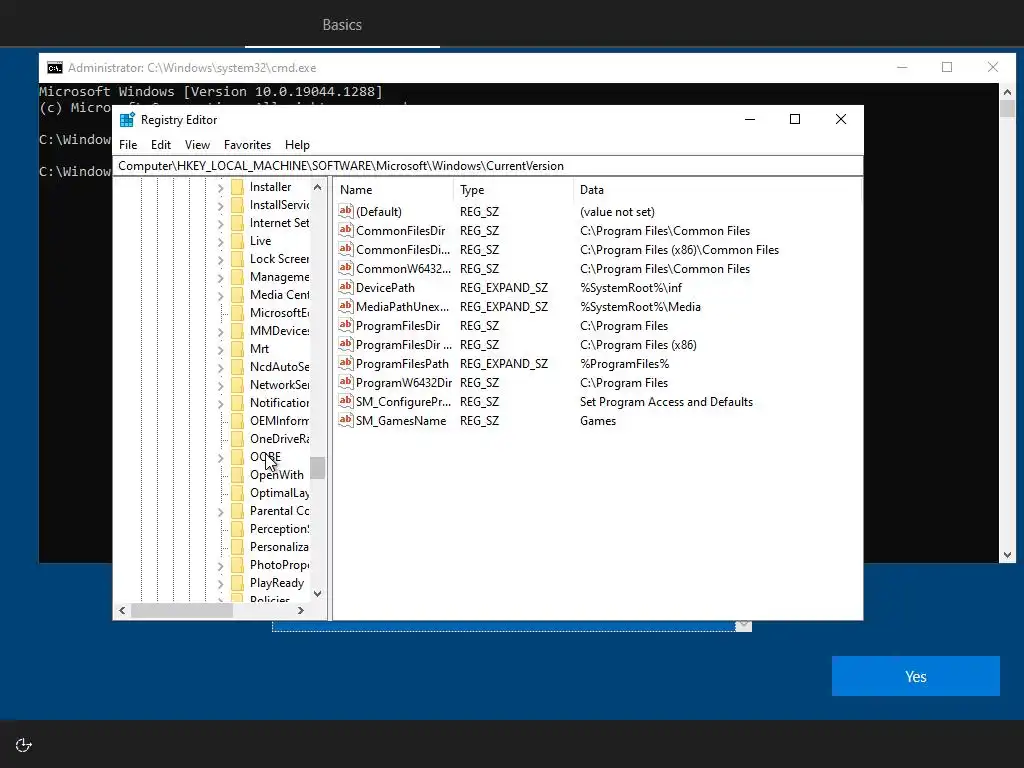Click the MicrosoftE folder icon

237,313
